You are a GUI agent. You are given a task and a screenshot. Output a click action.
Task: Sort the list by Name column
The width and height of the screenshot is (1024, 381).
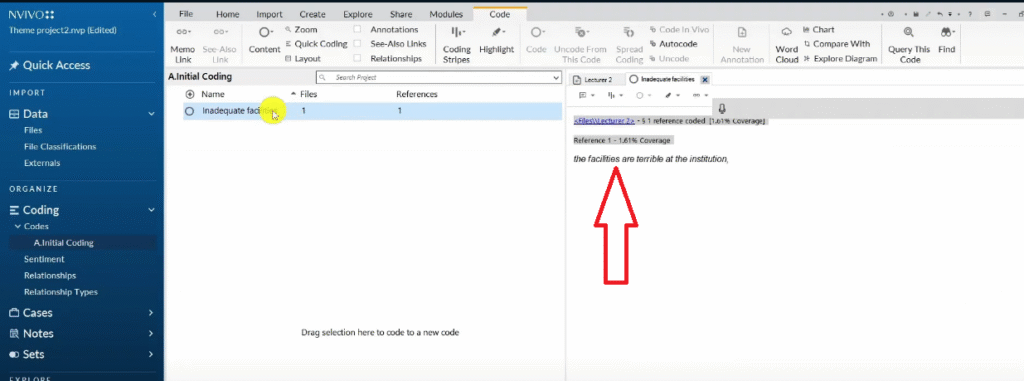pos(213,94)
